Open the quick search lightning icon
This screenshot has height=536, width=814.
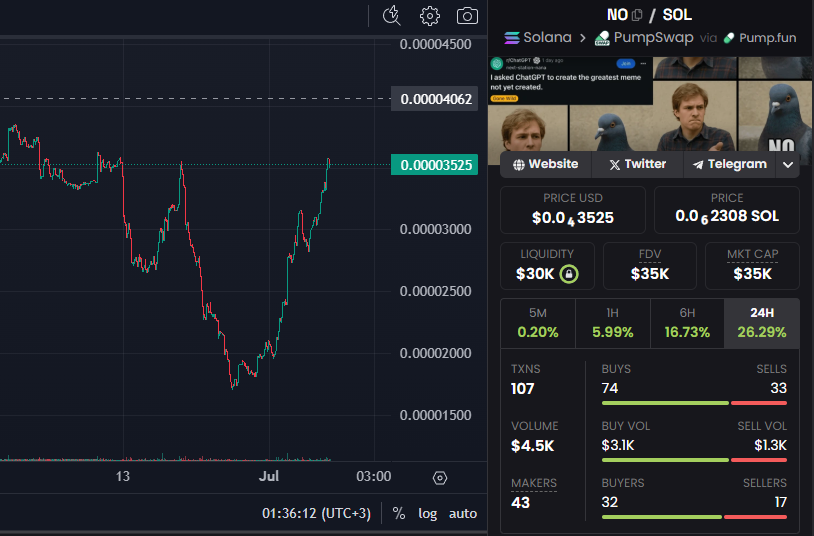(x=391, y=16)
